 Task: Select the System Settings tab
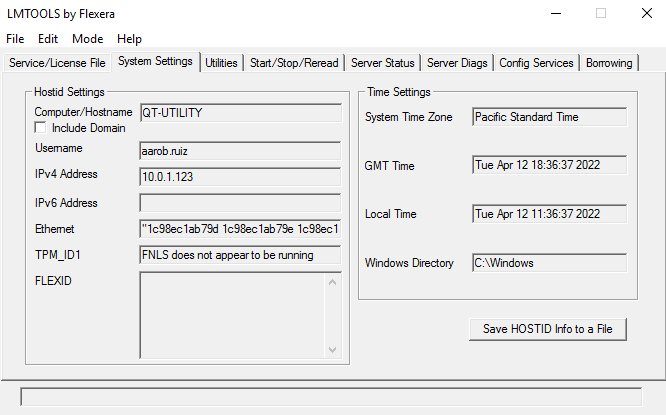click(x=155, y=61)
